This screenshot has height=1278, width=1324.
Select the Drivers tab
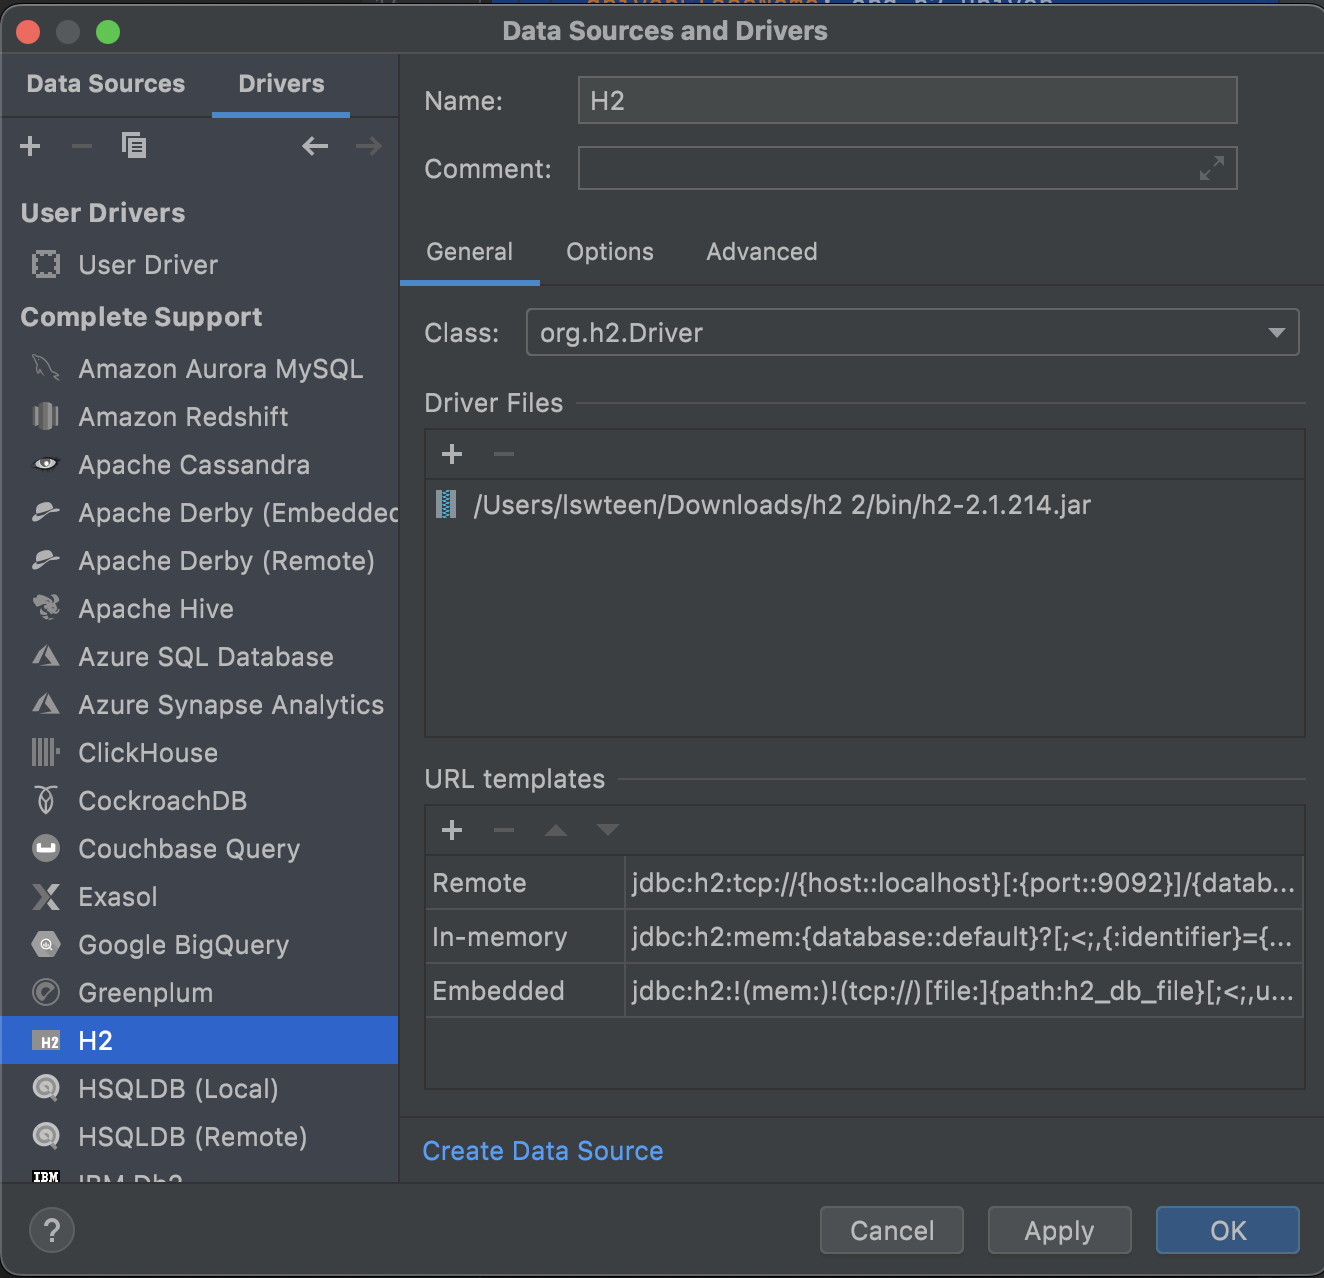(x=281, y=84)
